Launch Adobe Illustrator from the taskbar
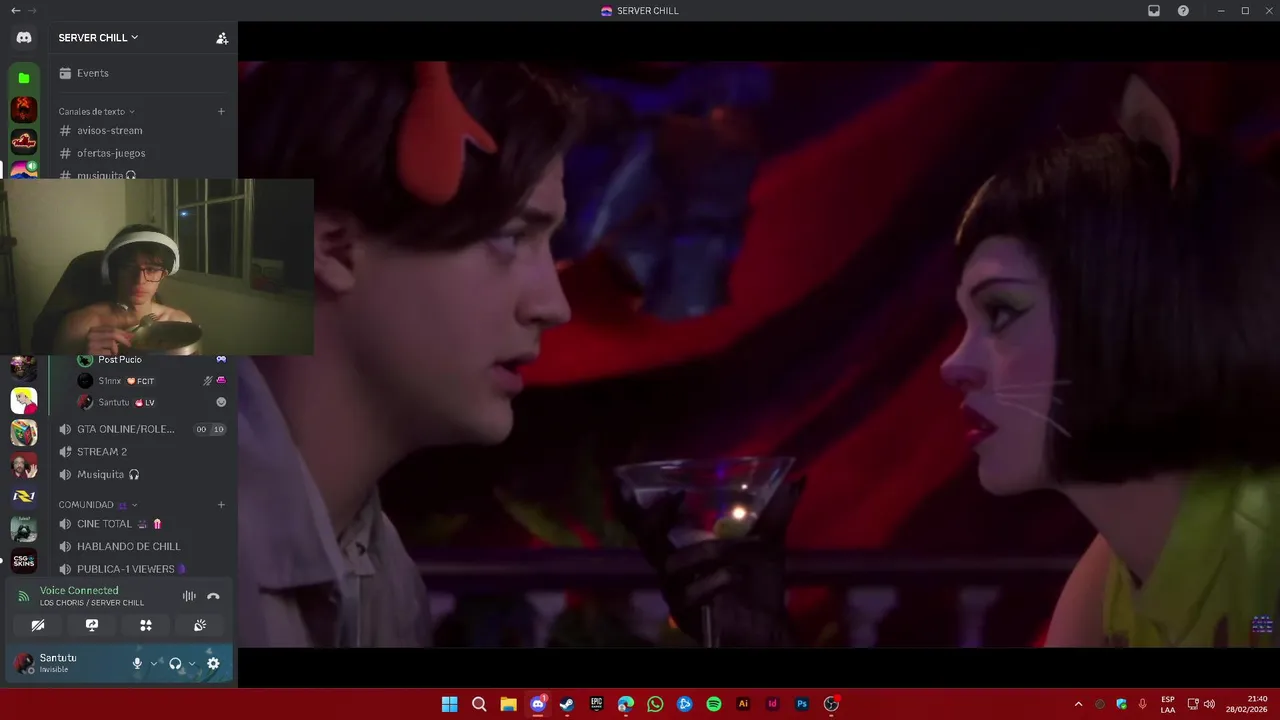 (743, 704)
